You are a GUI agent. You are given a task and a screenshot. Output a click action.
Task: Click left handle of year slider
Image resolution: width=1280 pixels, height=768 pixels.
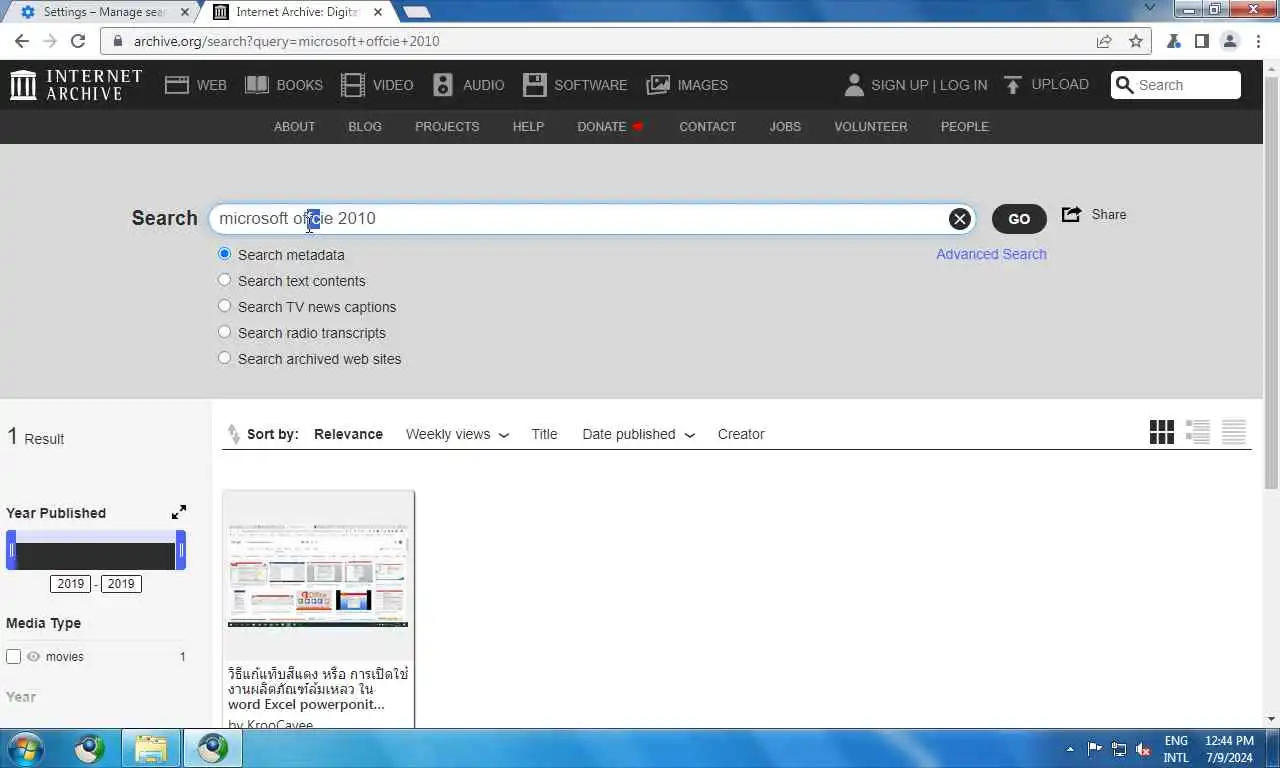pyautogui.click(x=12, y=551)
